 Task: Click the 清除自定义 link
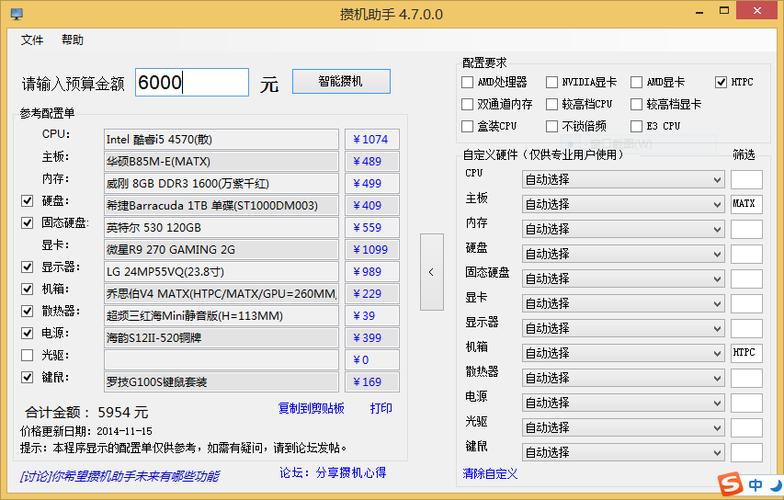[490, 472]
